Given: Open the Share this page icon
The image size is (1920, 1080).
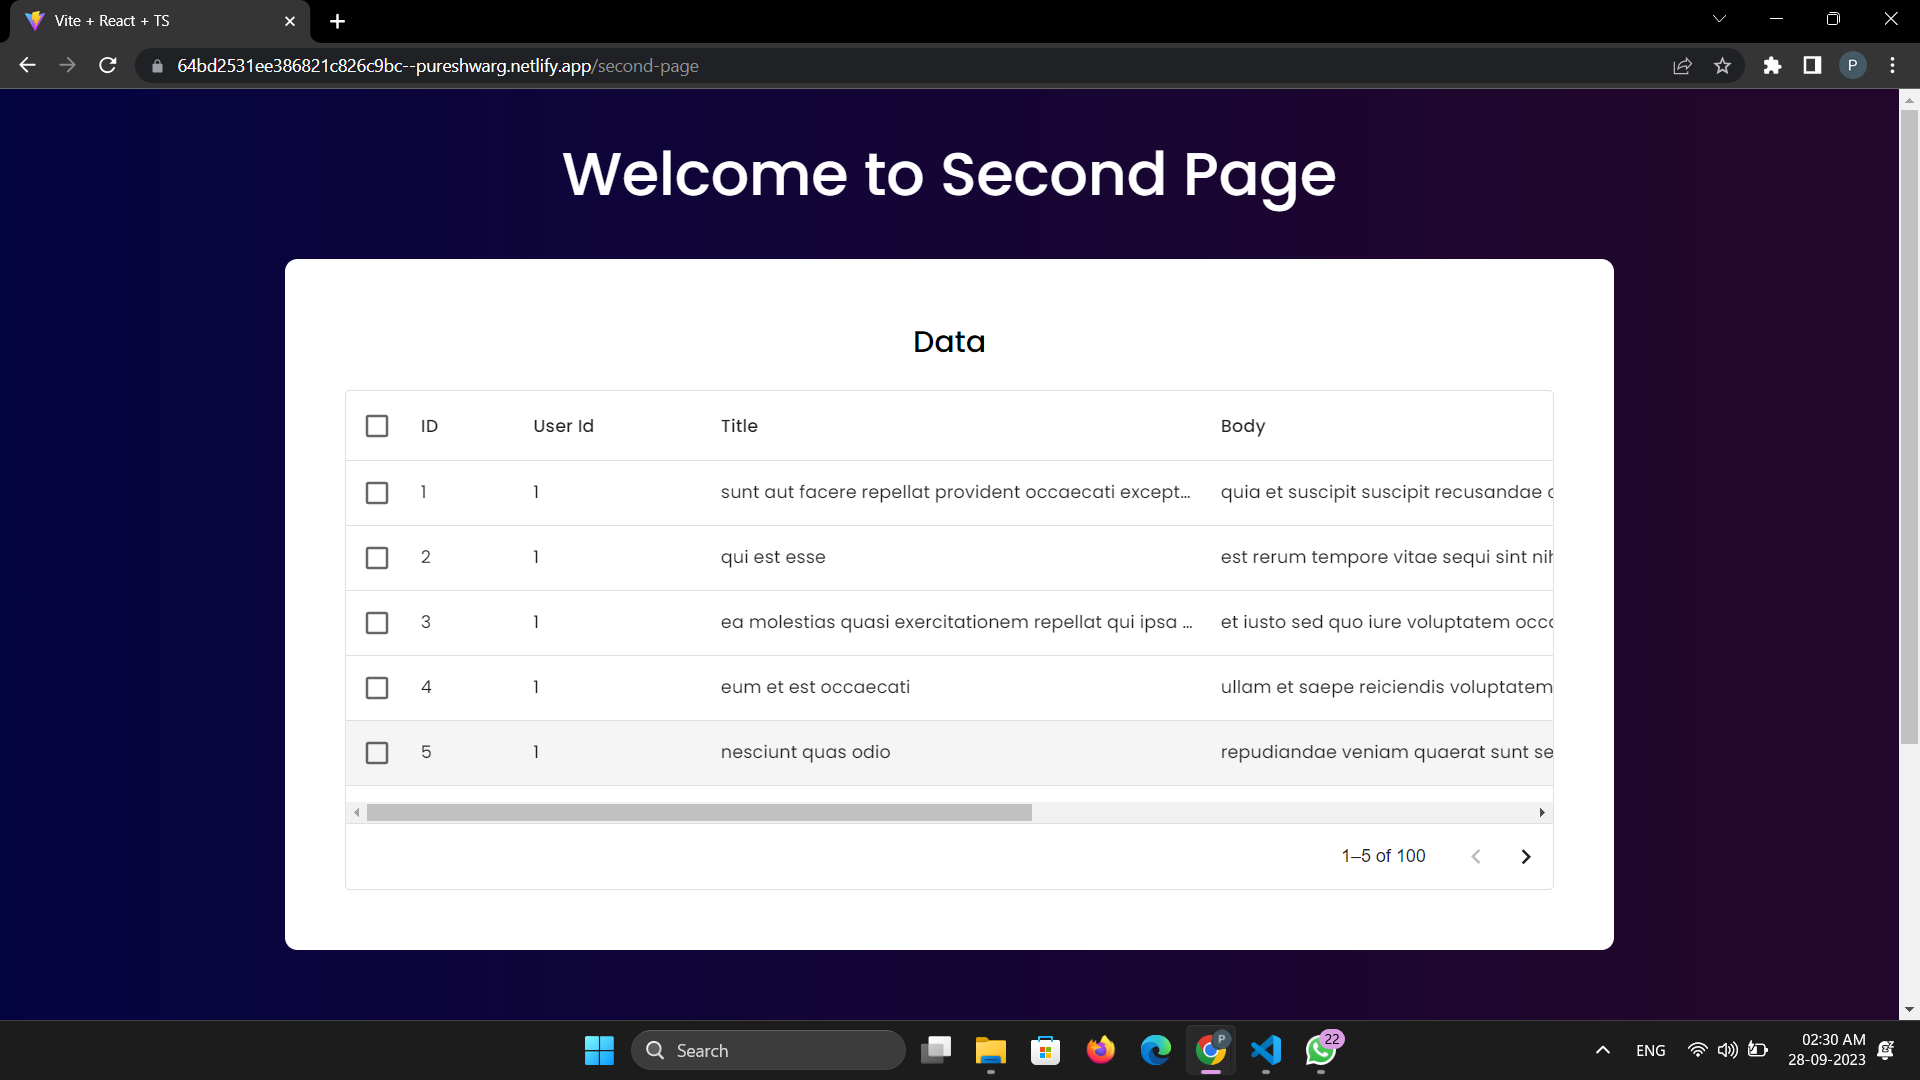Looking at the screenshot, I should (x=1683, y=65).
